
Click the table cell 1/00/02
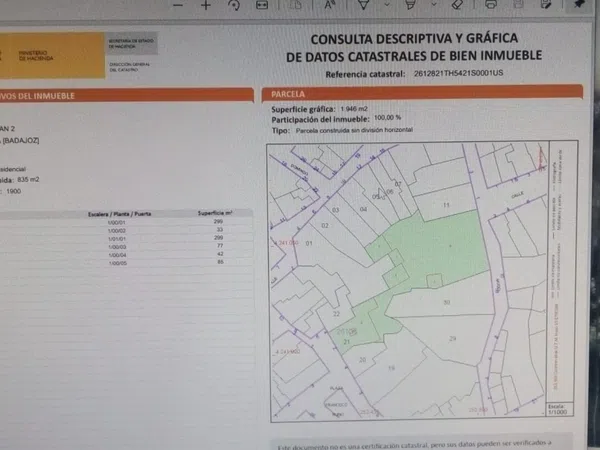(x=117, y=231)
